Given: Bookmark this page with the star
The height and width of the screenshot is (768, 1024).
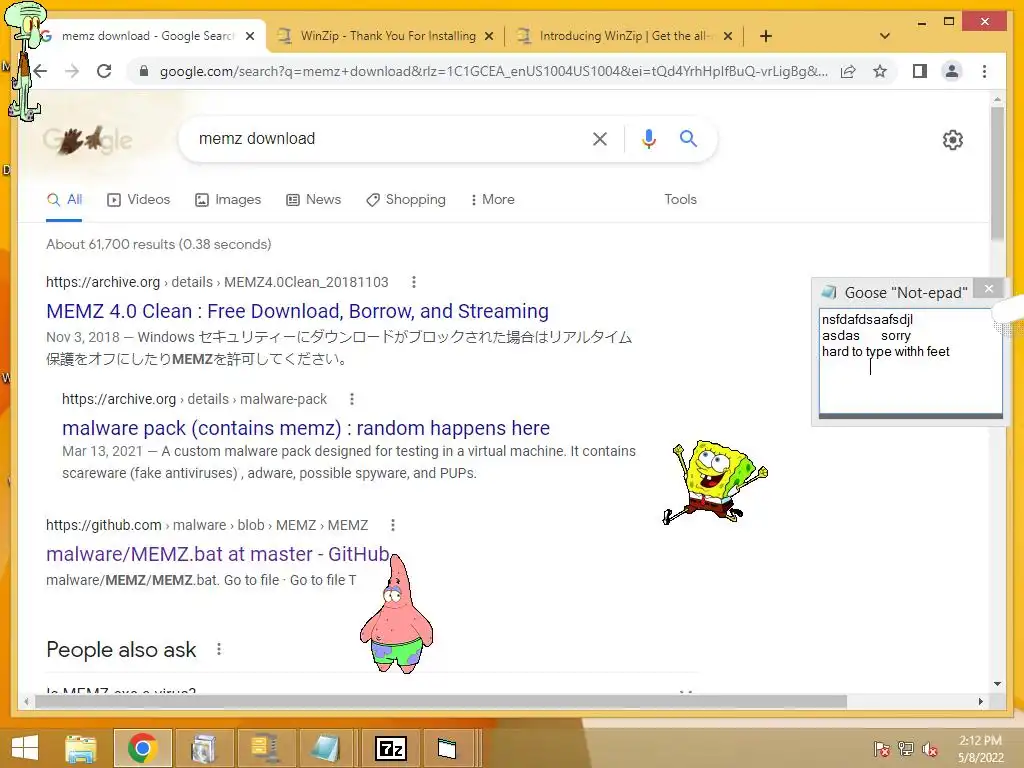Looking at the screenshot, I should point(880,71).
